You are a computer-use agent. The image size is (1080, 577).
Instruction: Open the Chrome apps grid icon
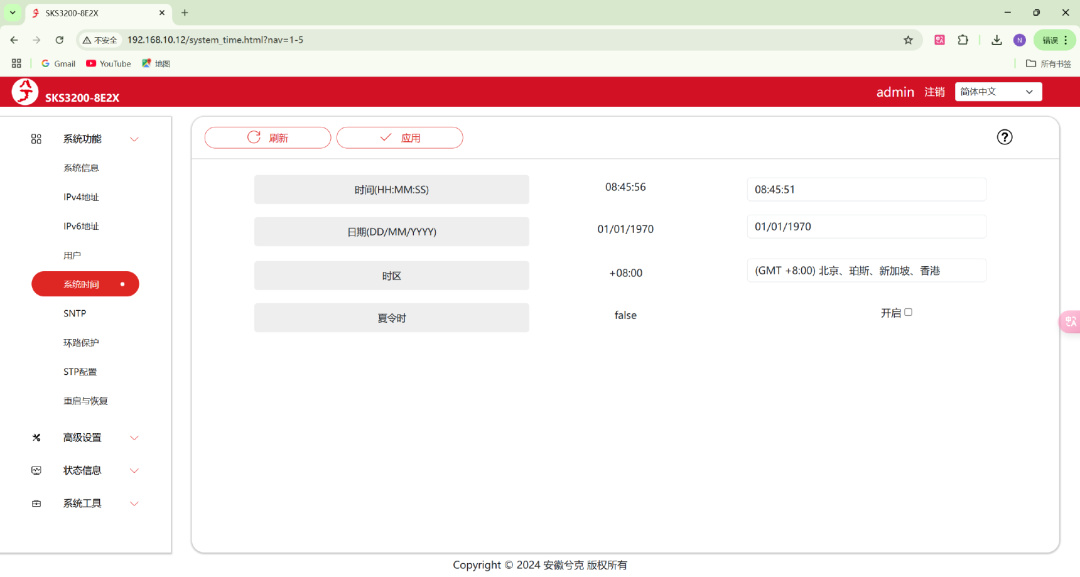pyautogui.click(x=17, y=63)
